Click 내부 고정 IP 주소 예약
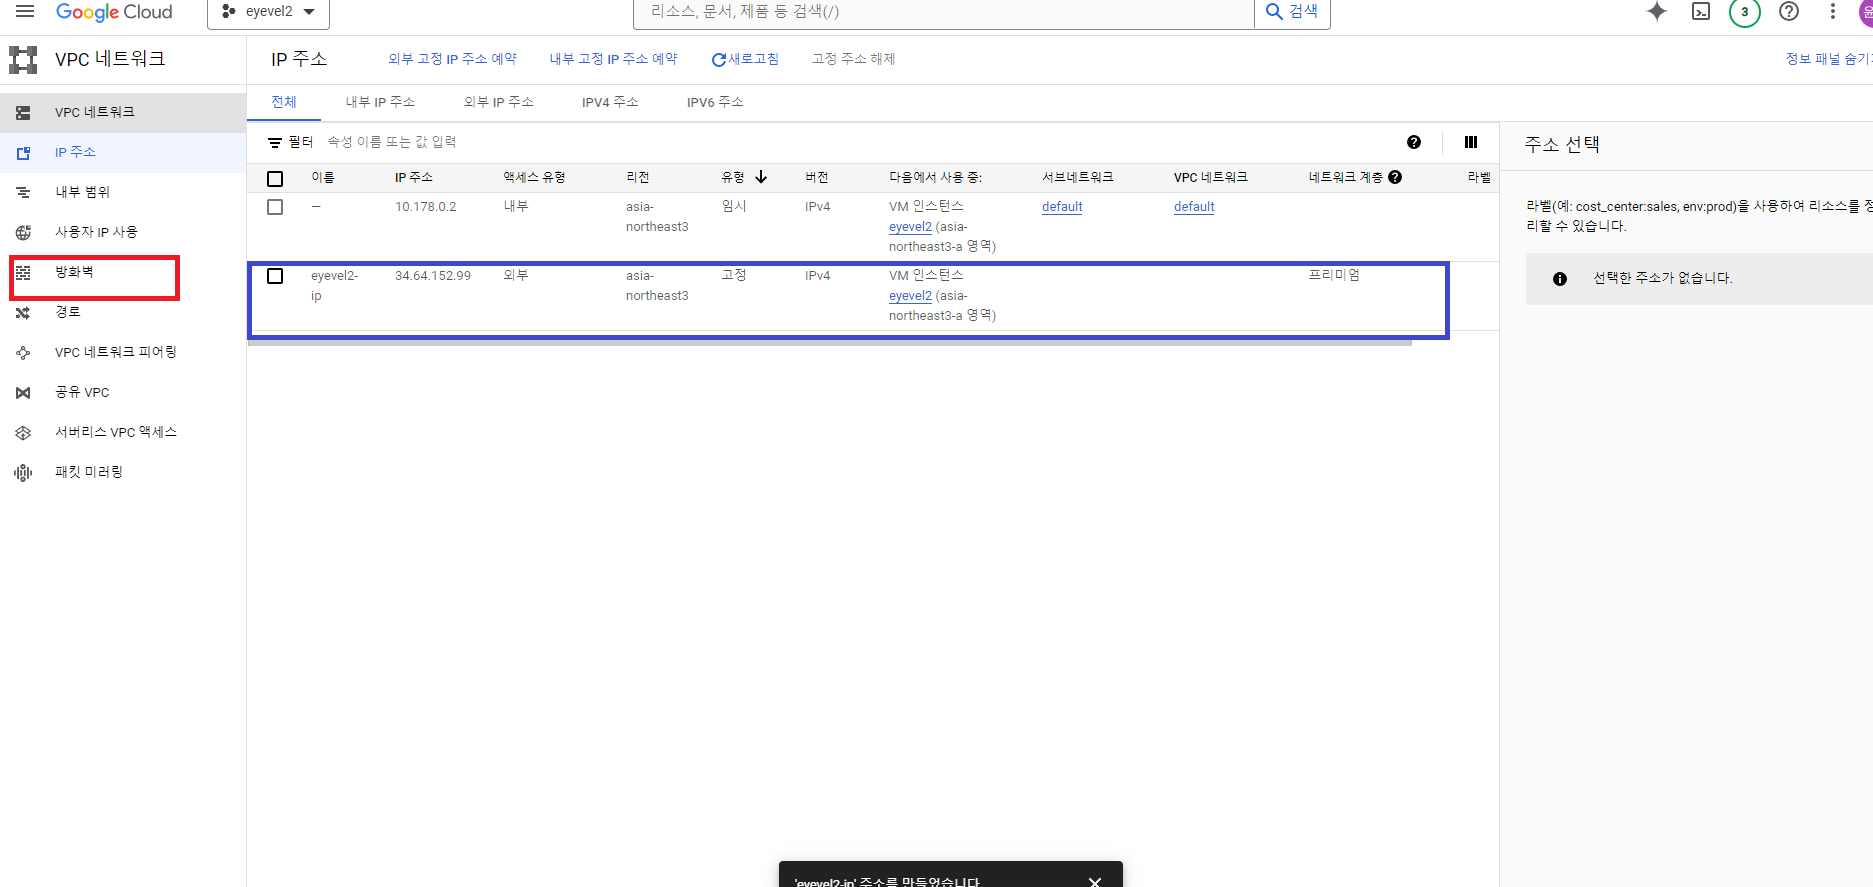Viewport: 1873px width, 887px height. click(613, 59)
